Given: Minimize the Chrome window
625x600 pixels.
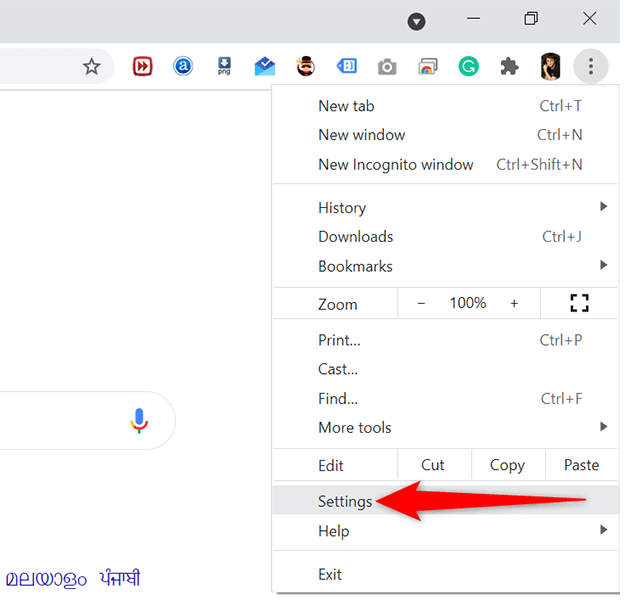Looking at the screenshot, I should [473, 18].
